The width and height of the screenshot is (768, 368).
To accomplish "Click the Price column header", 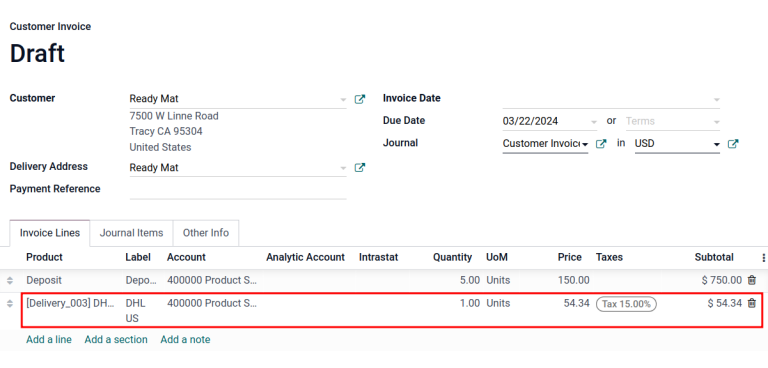I will (x=570, y=257).
